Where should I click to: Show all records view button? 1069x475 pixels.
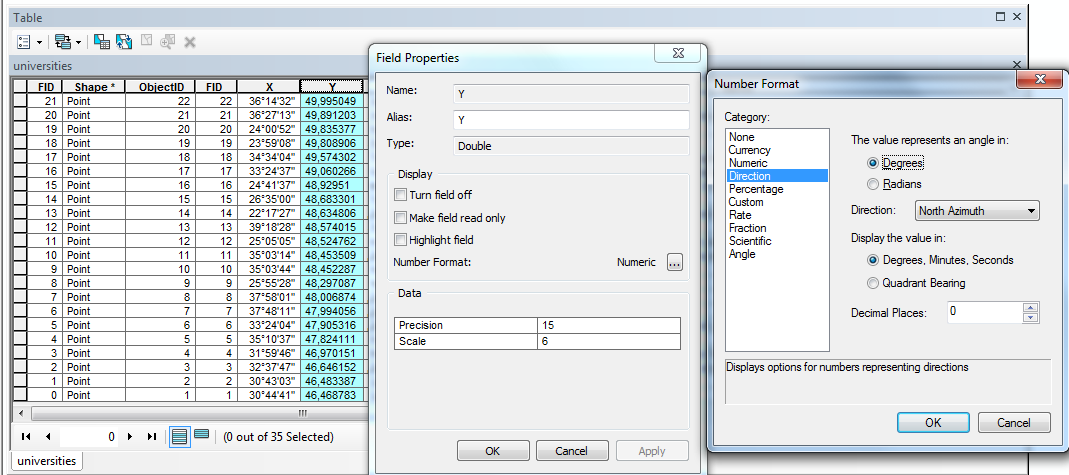coord(180,436)
